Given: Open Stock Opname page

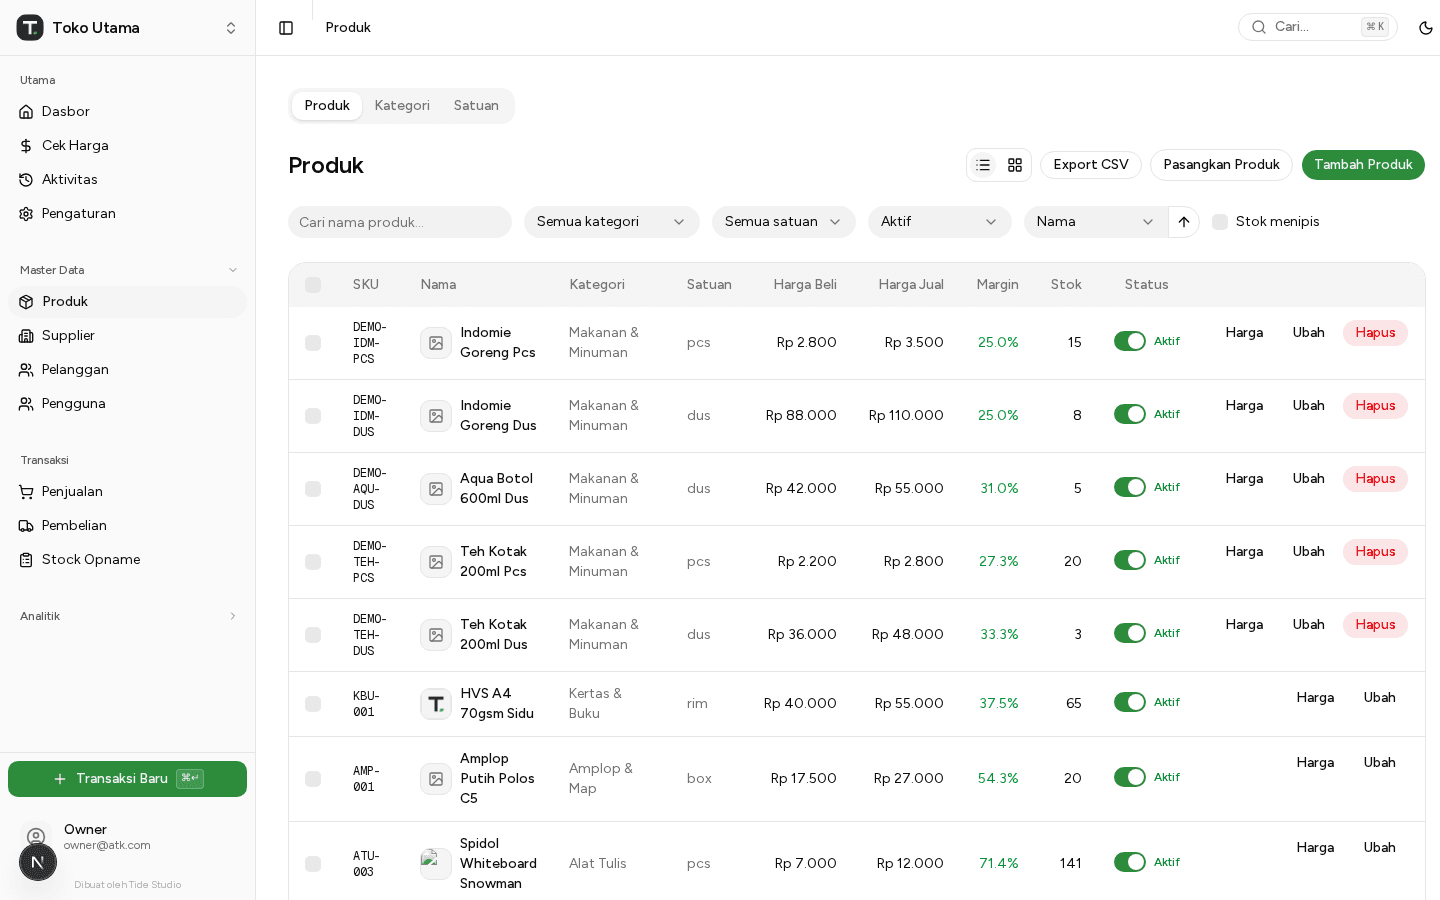Looking at the screenshot, I should point(127,560).
